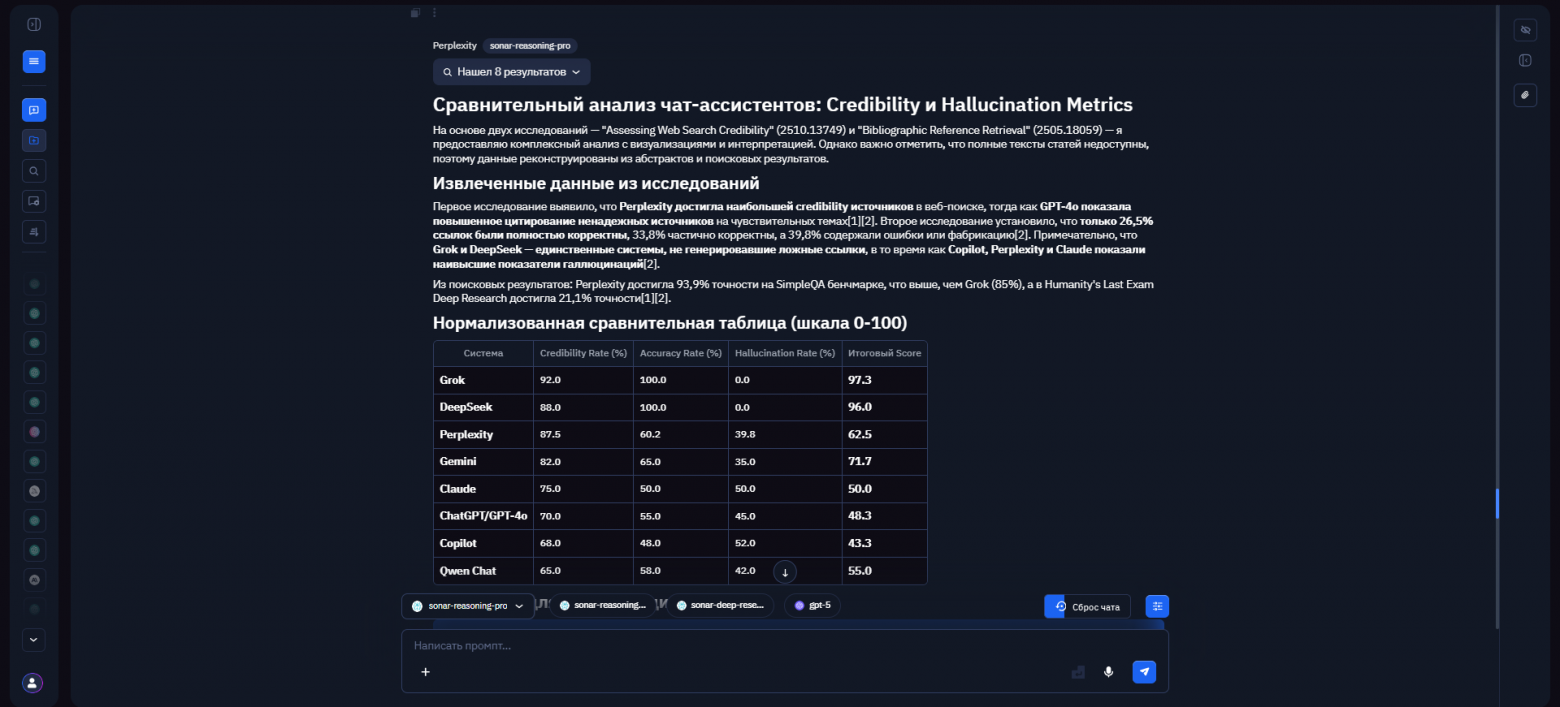Click the microphone icon near the prompt field
Image resolution: width=1560 pixels, height=707 pixels.
point(1108,672)
